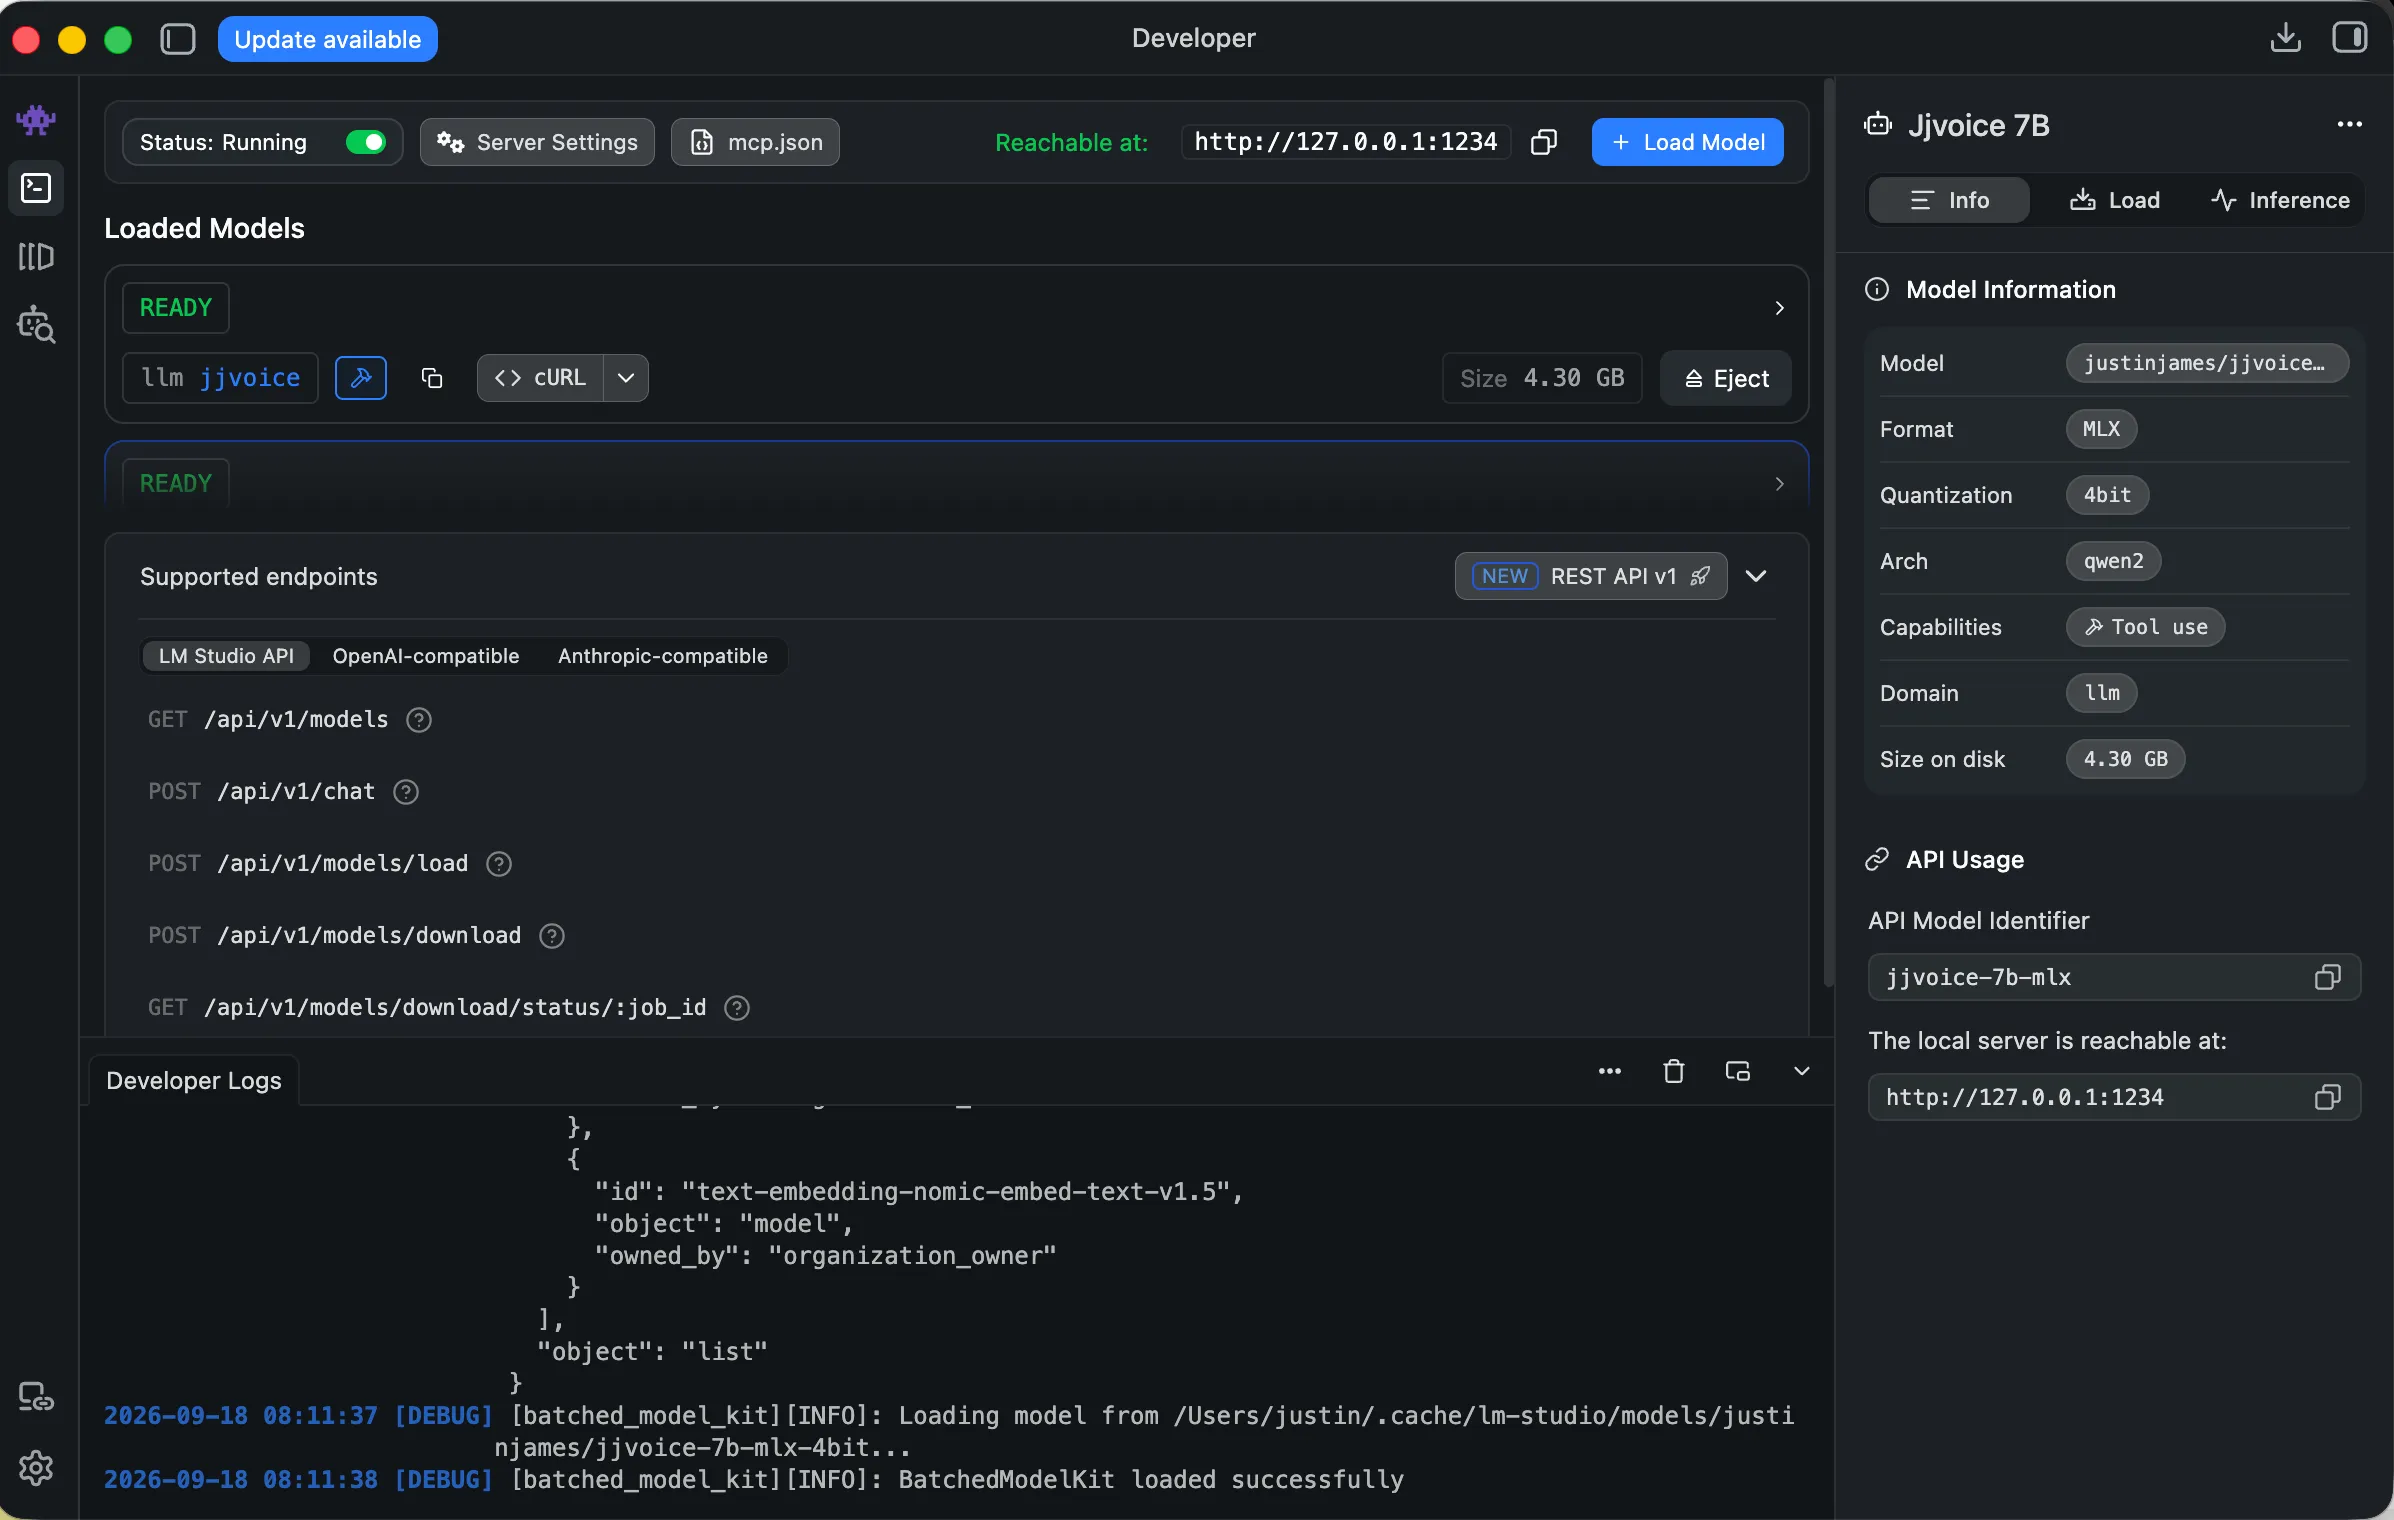
Task: Click the Update available button
Action: click(328, 39)
